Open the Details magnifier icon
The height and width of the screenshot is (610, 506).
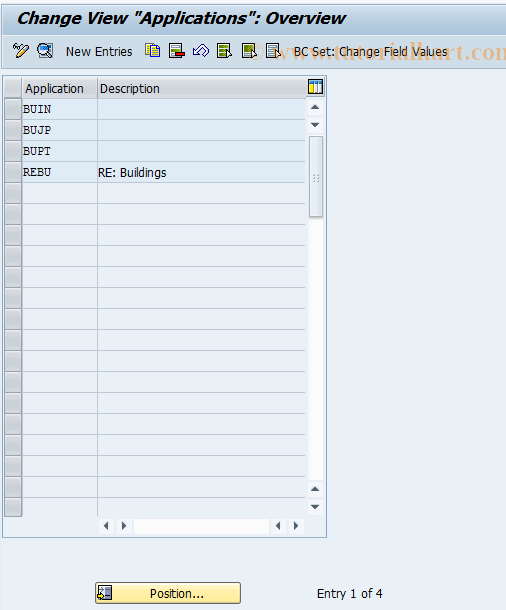pos(45,51)
